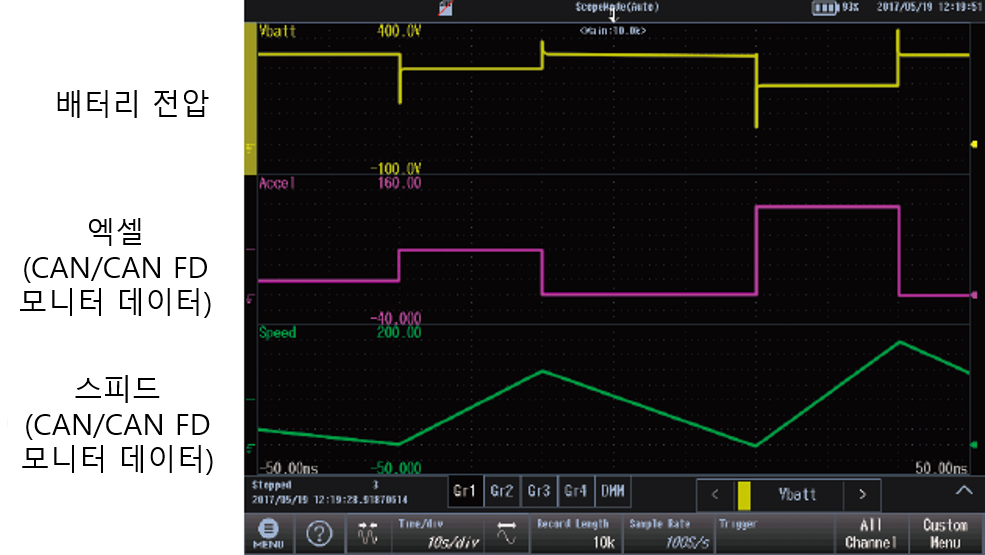Click the yellow trigger level marker on right edge
Screen dimensions: 985x555
point(974,145)
